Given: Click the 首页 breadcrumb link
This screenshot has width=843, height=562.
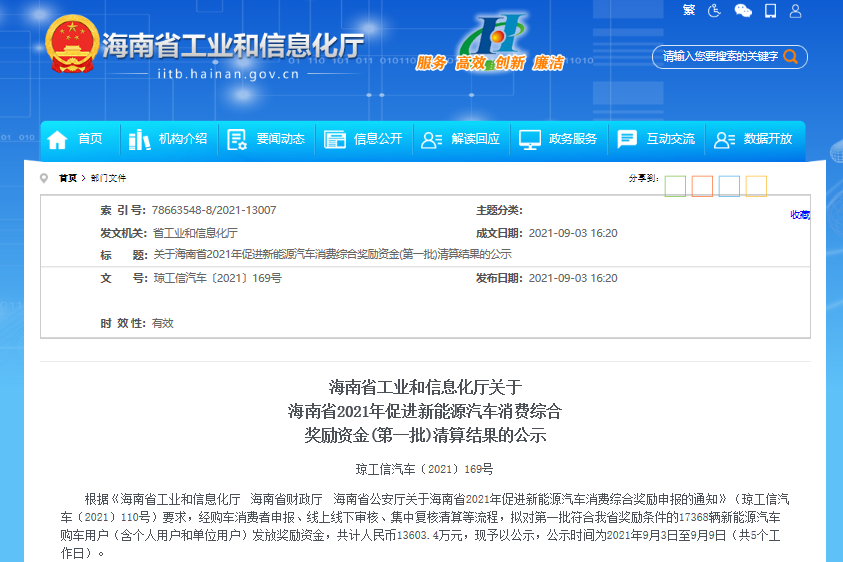Looking at the screenshot, I should (67, 178).
